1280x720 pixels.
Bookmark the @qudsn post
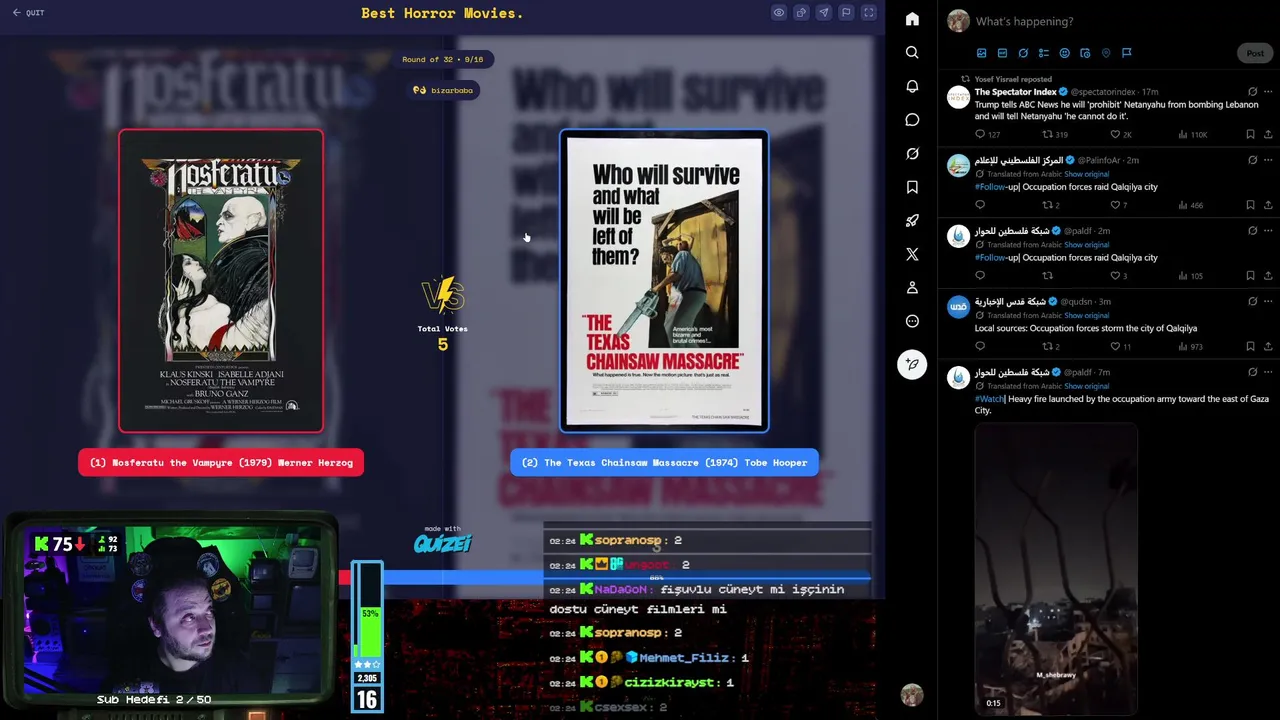(x=1250, y=346)
